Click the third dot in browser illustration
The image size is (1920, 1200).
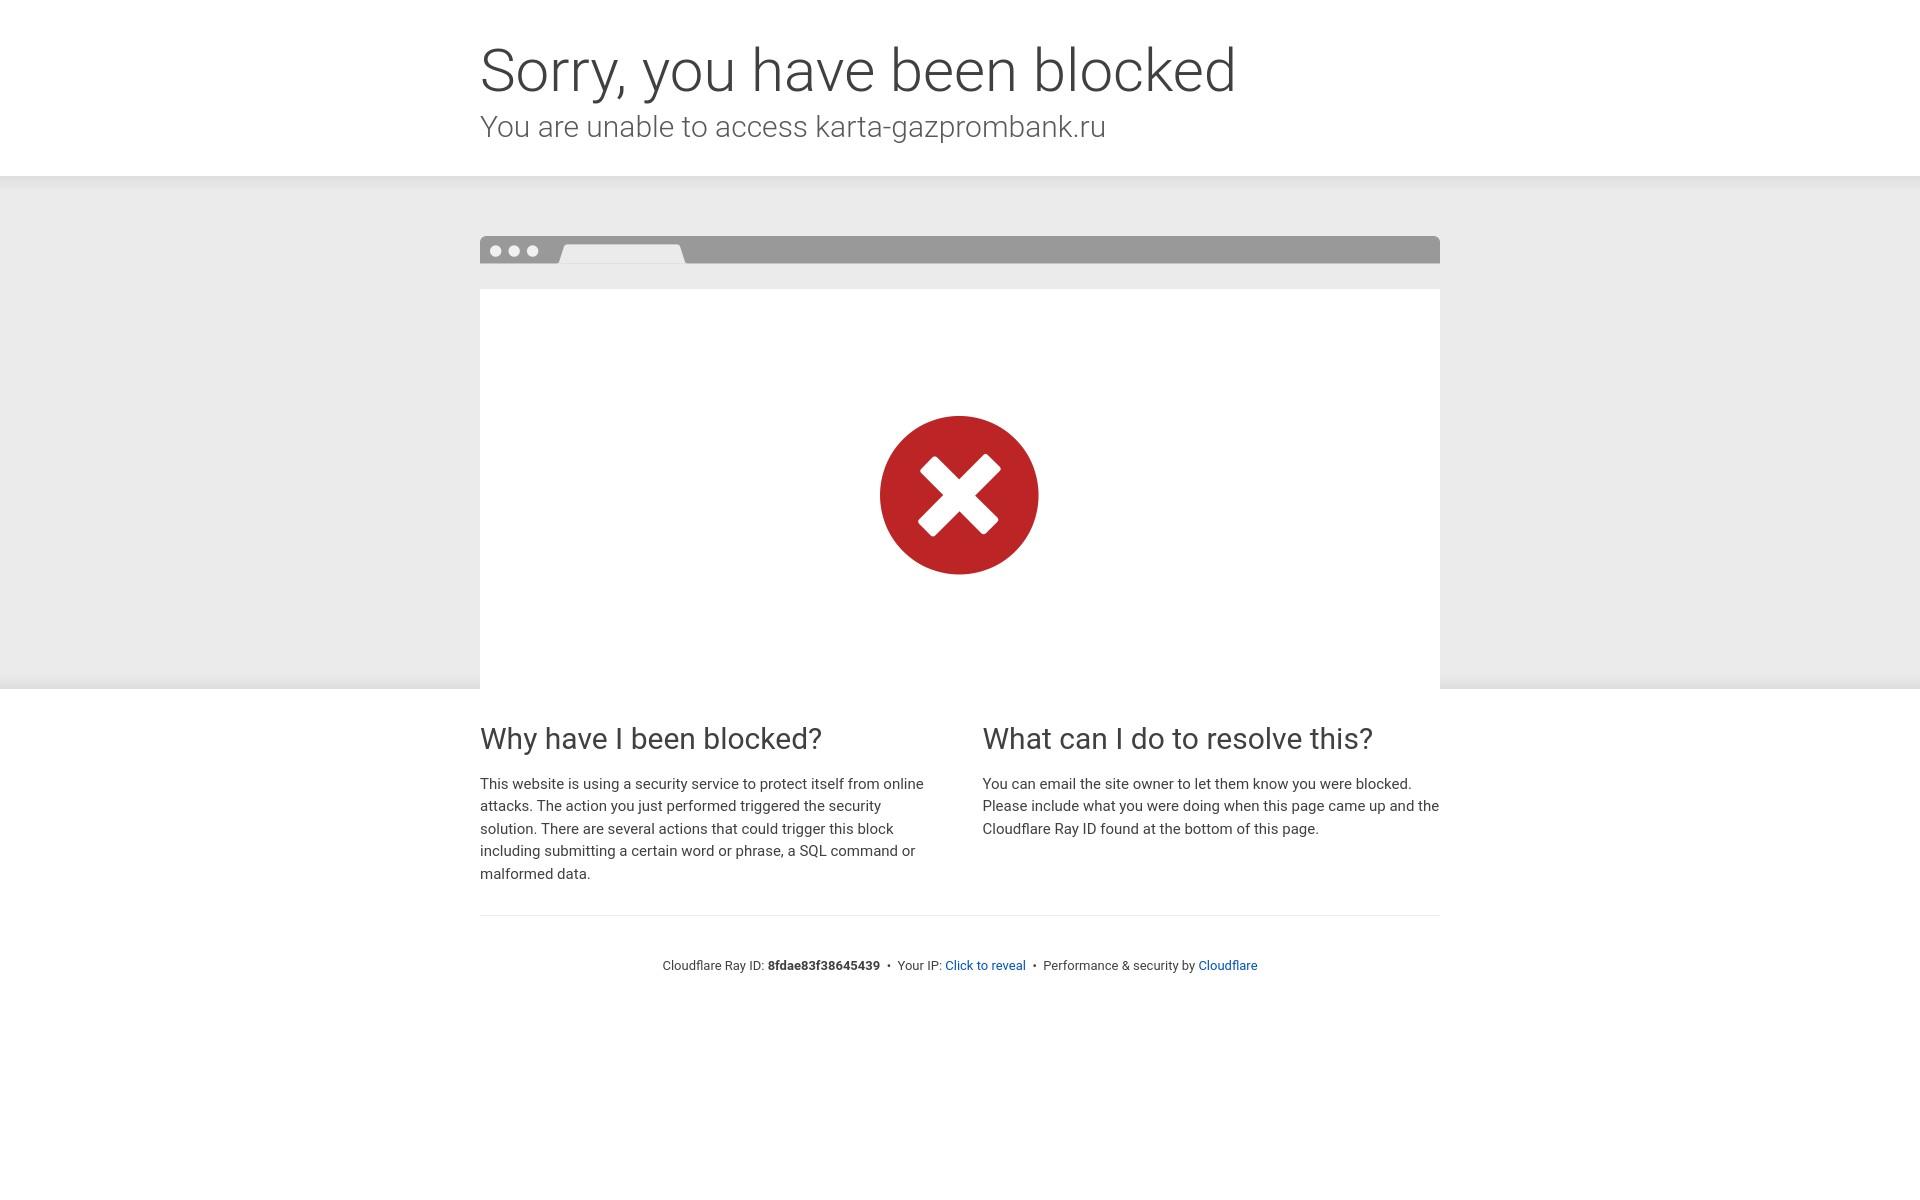(533, 251)
